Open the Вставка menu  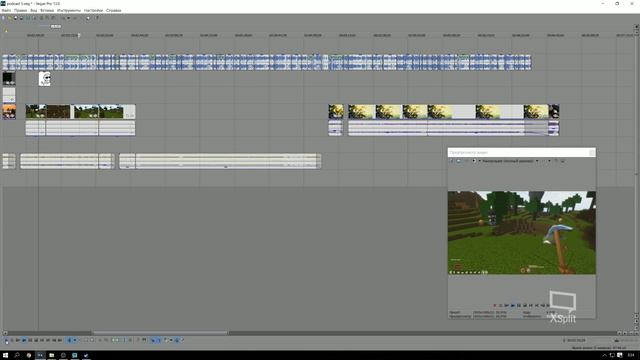(x=47, y=10)
